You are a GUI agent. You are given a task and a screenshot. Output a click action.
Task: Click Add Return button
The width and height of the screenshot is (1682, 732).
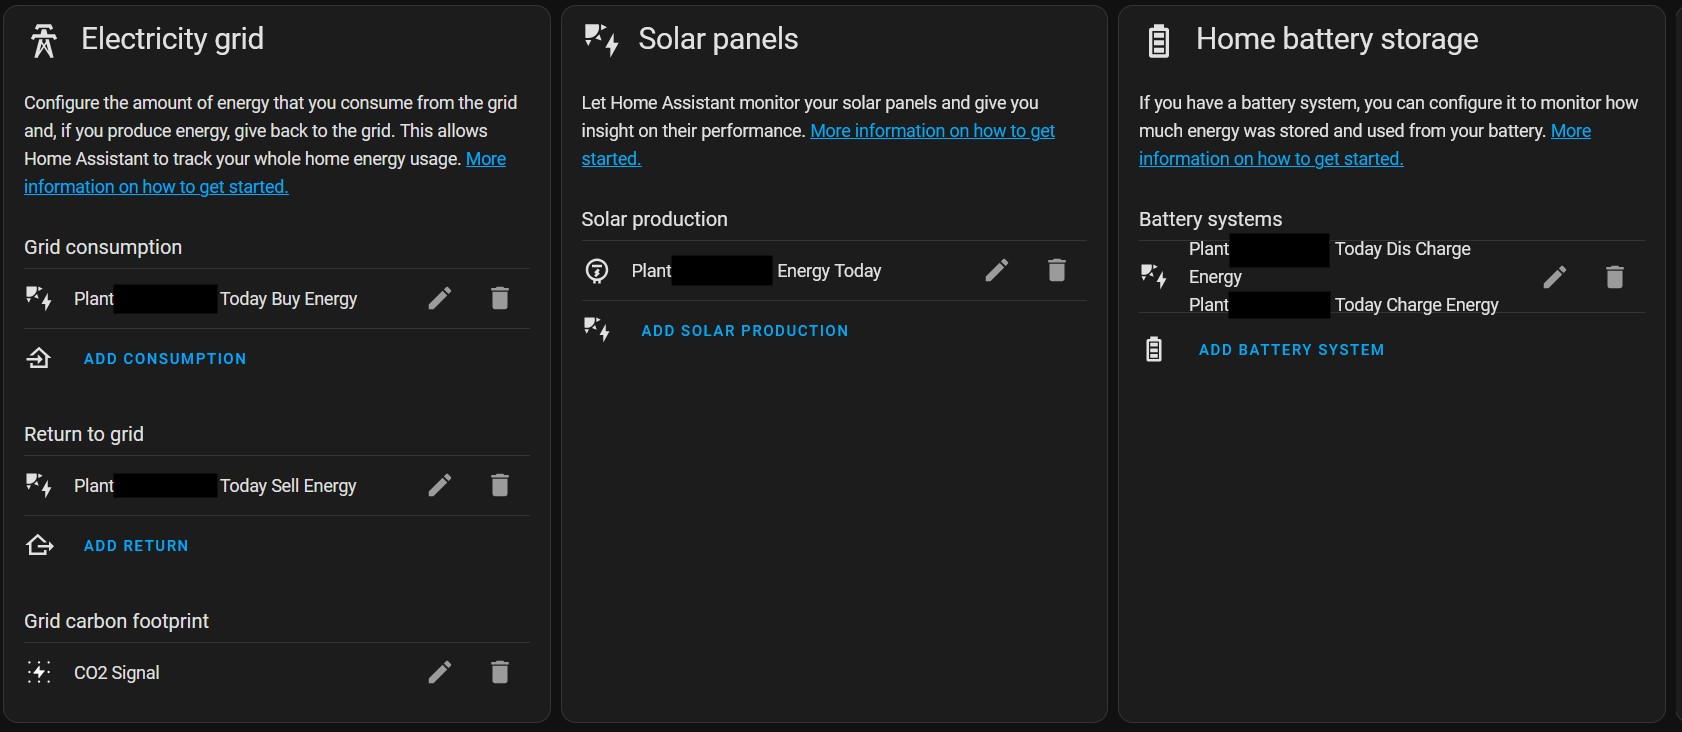click(x=136, y=546)
